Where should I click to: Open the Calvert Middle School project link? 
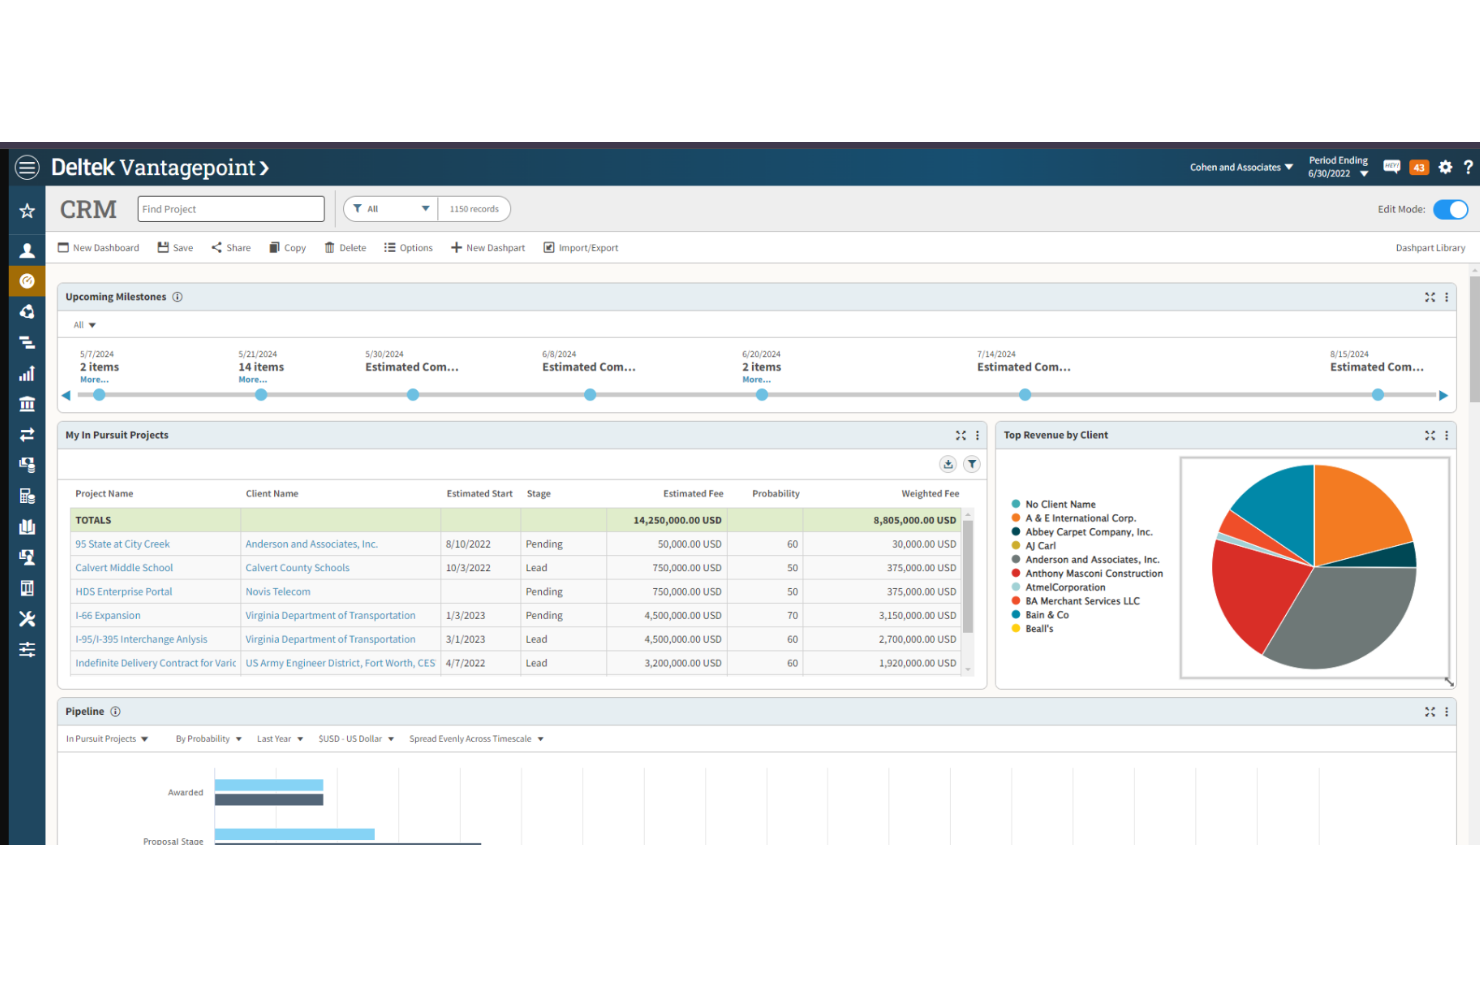124,568
